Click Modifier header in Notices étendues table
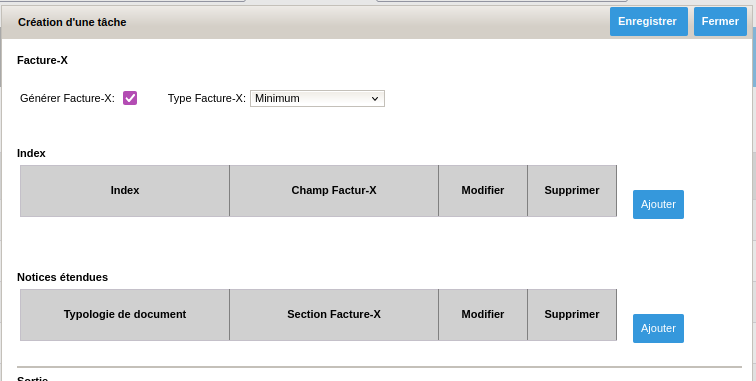The width and height of the screenshot is (756, 381). 483,314
